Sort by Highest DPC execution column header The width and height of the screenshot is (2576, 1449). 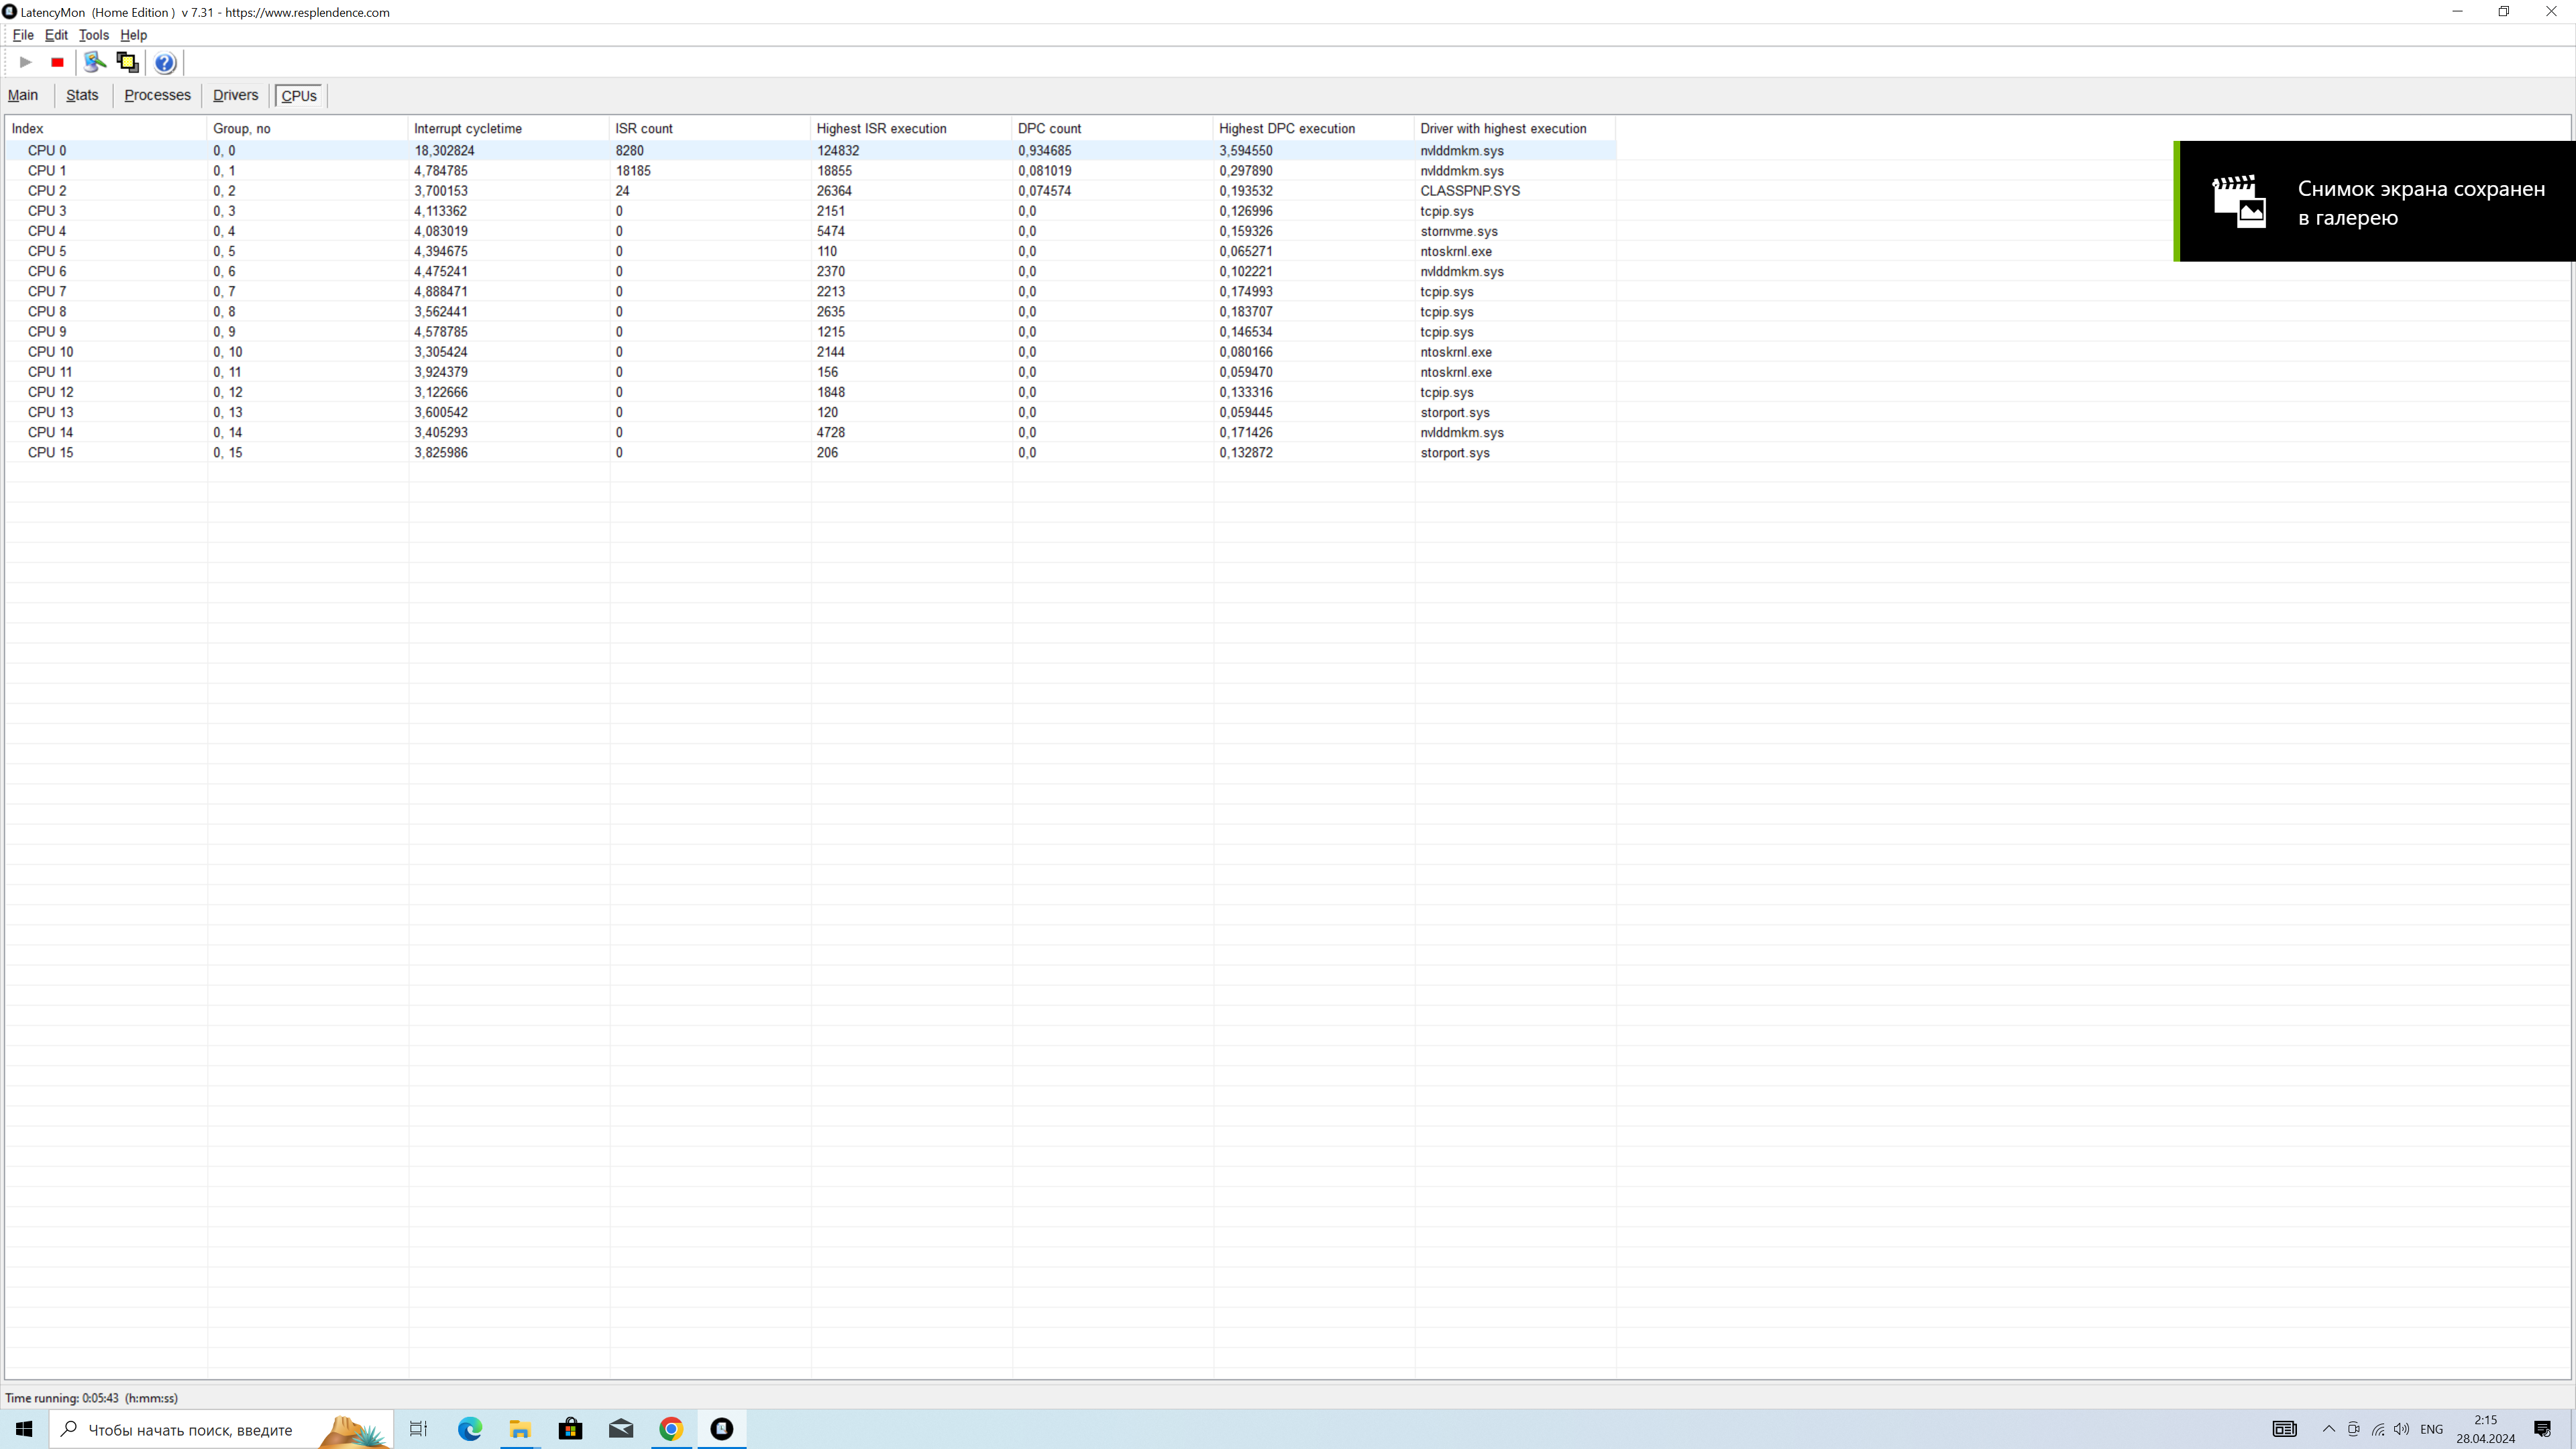tap(1286, 128)
